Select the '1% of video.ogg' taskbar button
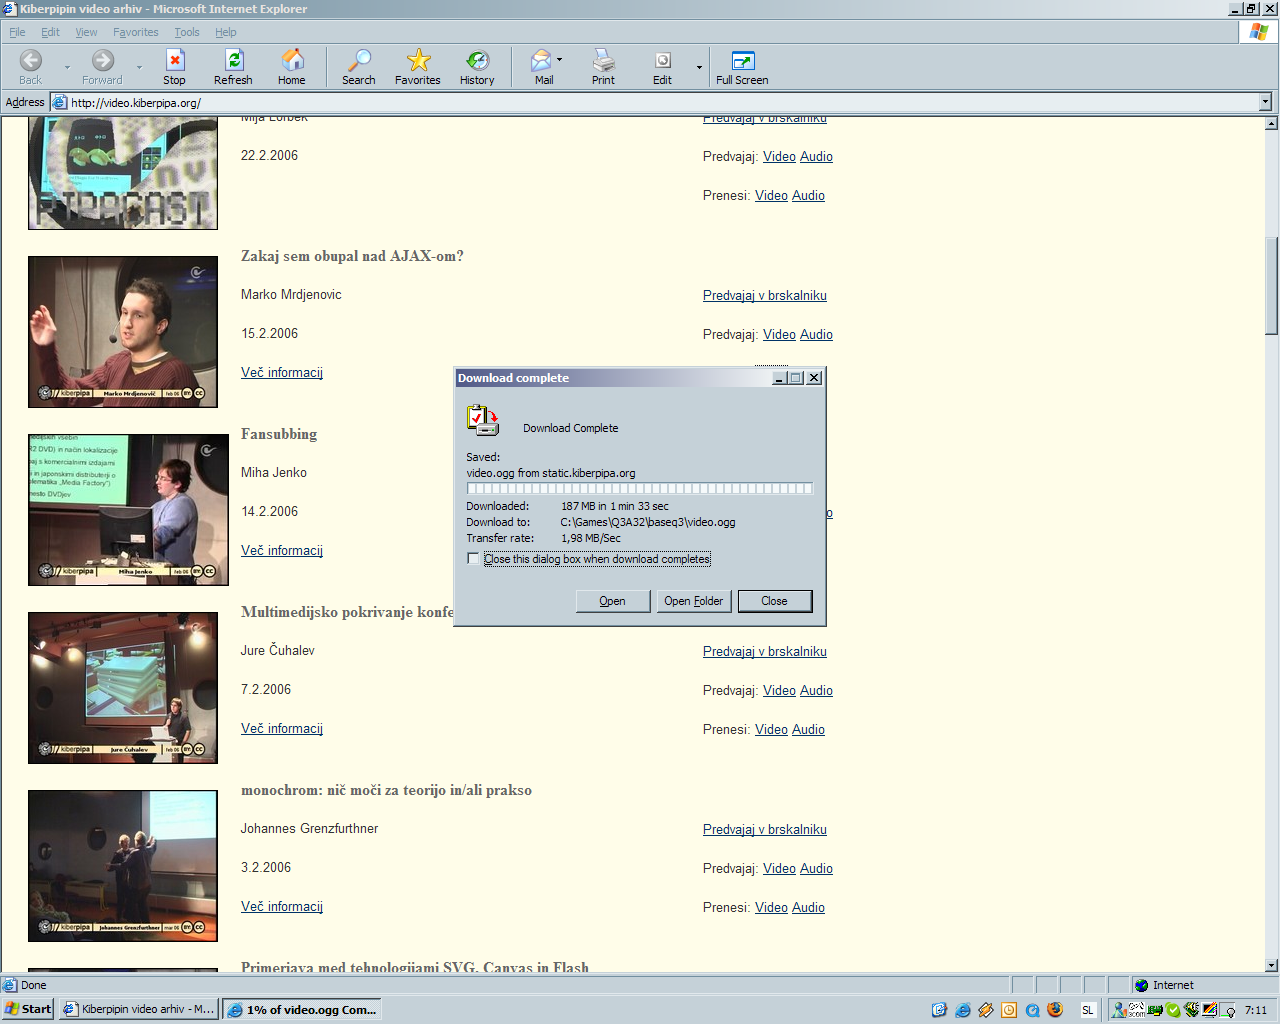This screenshot has height=1024, width=1280. pos(302,1009)
